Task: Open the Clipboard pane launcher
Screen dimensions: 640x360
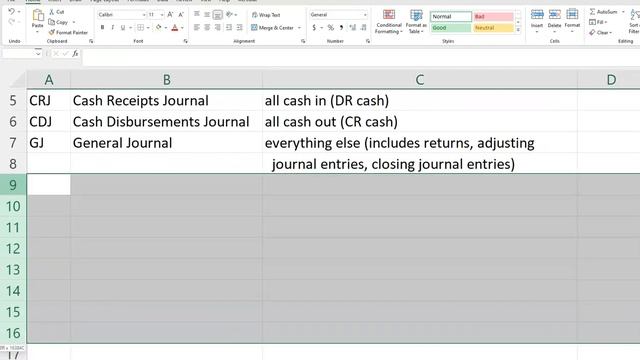Action: point(91,41)
